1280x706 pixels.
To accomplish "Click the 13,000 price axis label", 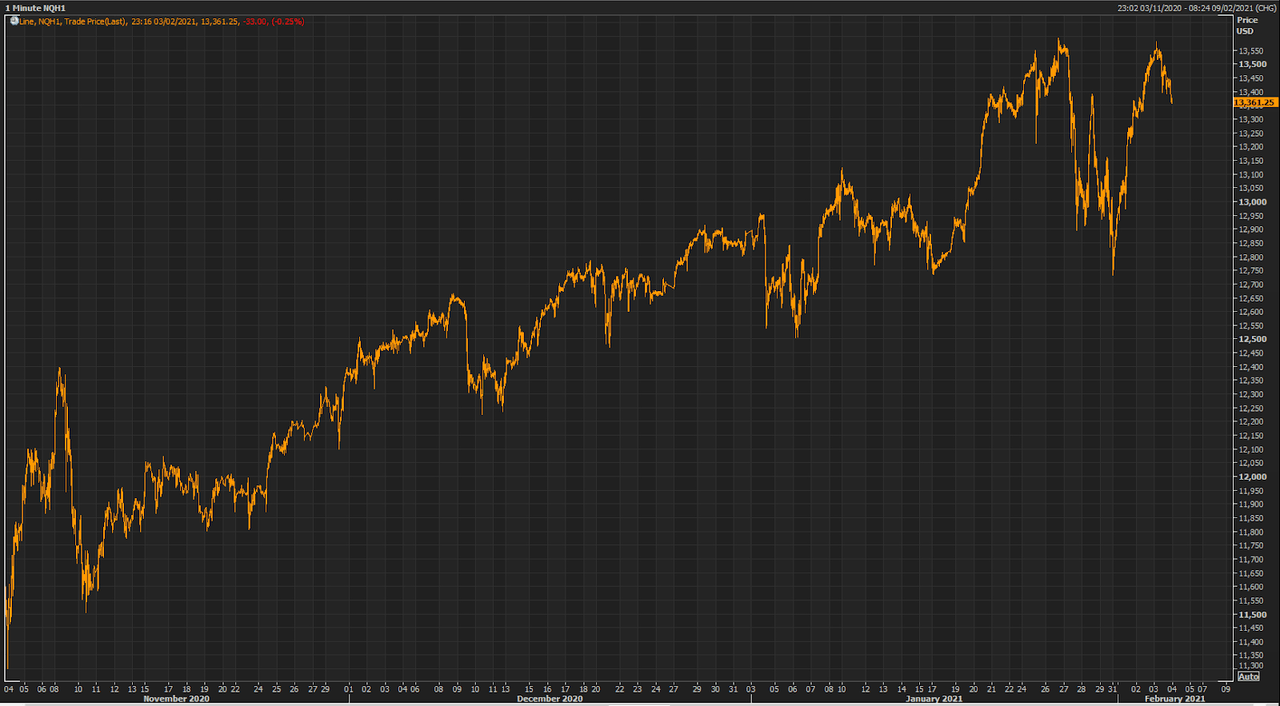I will (1252, 202).
